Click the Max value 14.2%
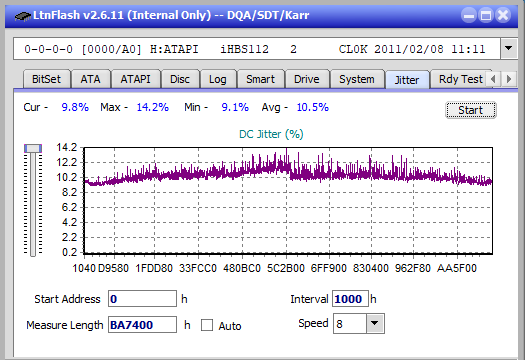This screenshot has height=360, width=525. tap(153, 107)
